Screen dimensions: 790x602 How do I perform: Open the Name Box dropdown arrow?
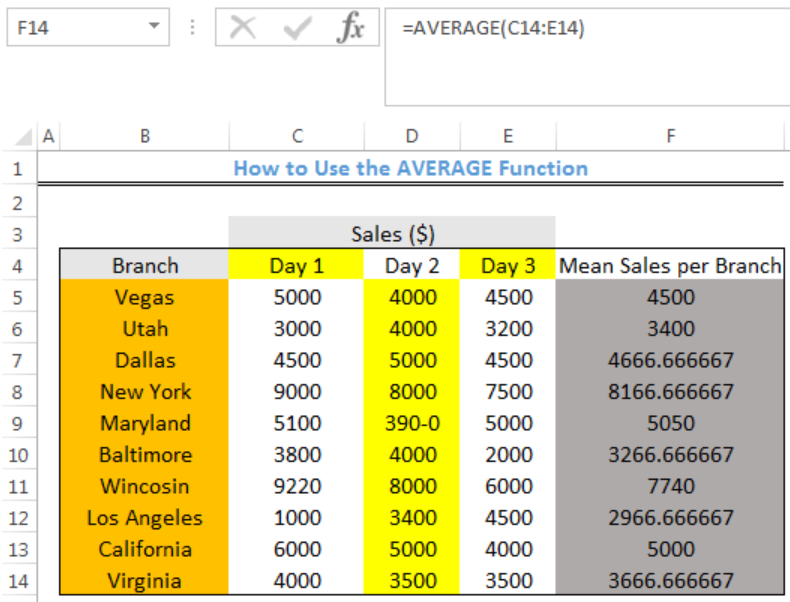(x=154, y=26)
